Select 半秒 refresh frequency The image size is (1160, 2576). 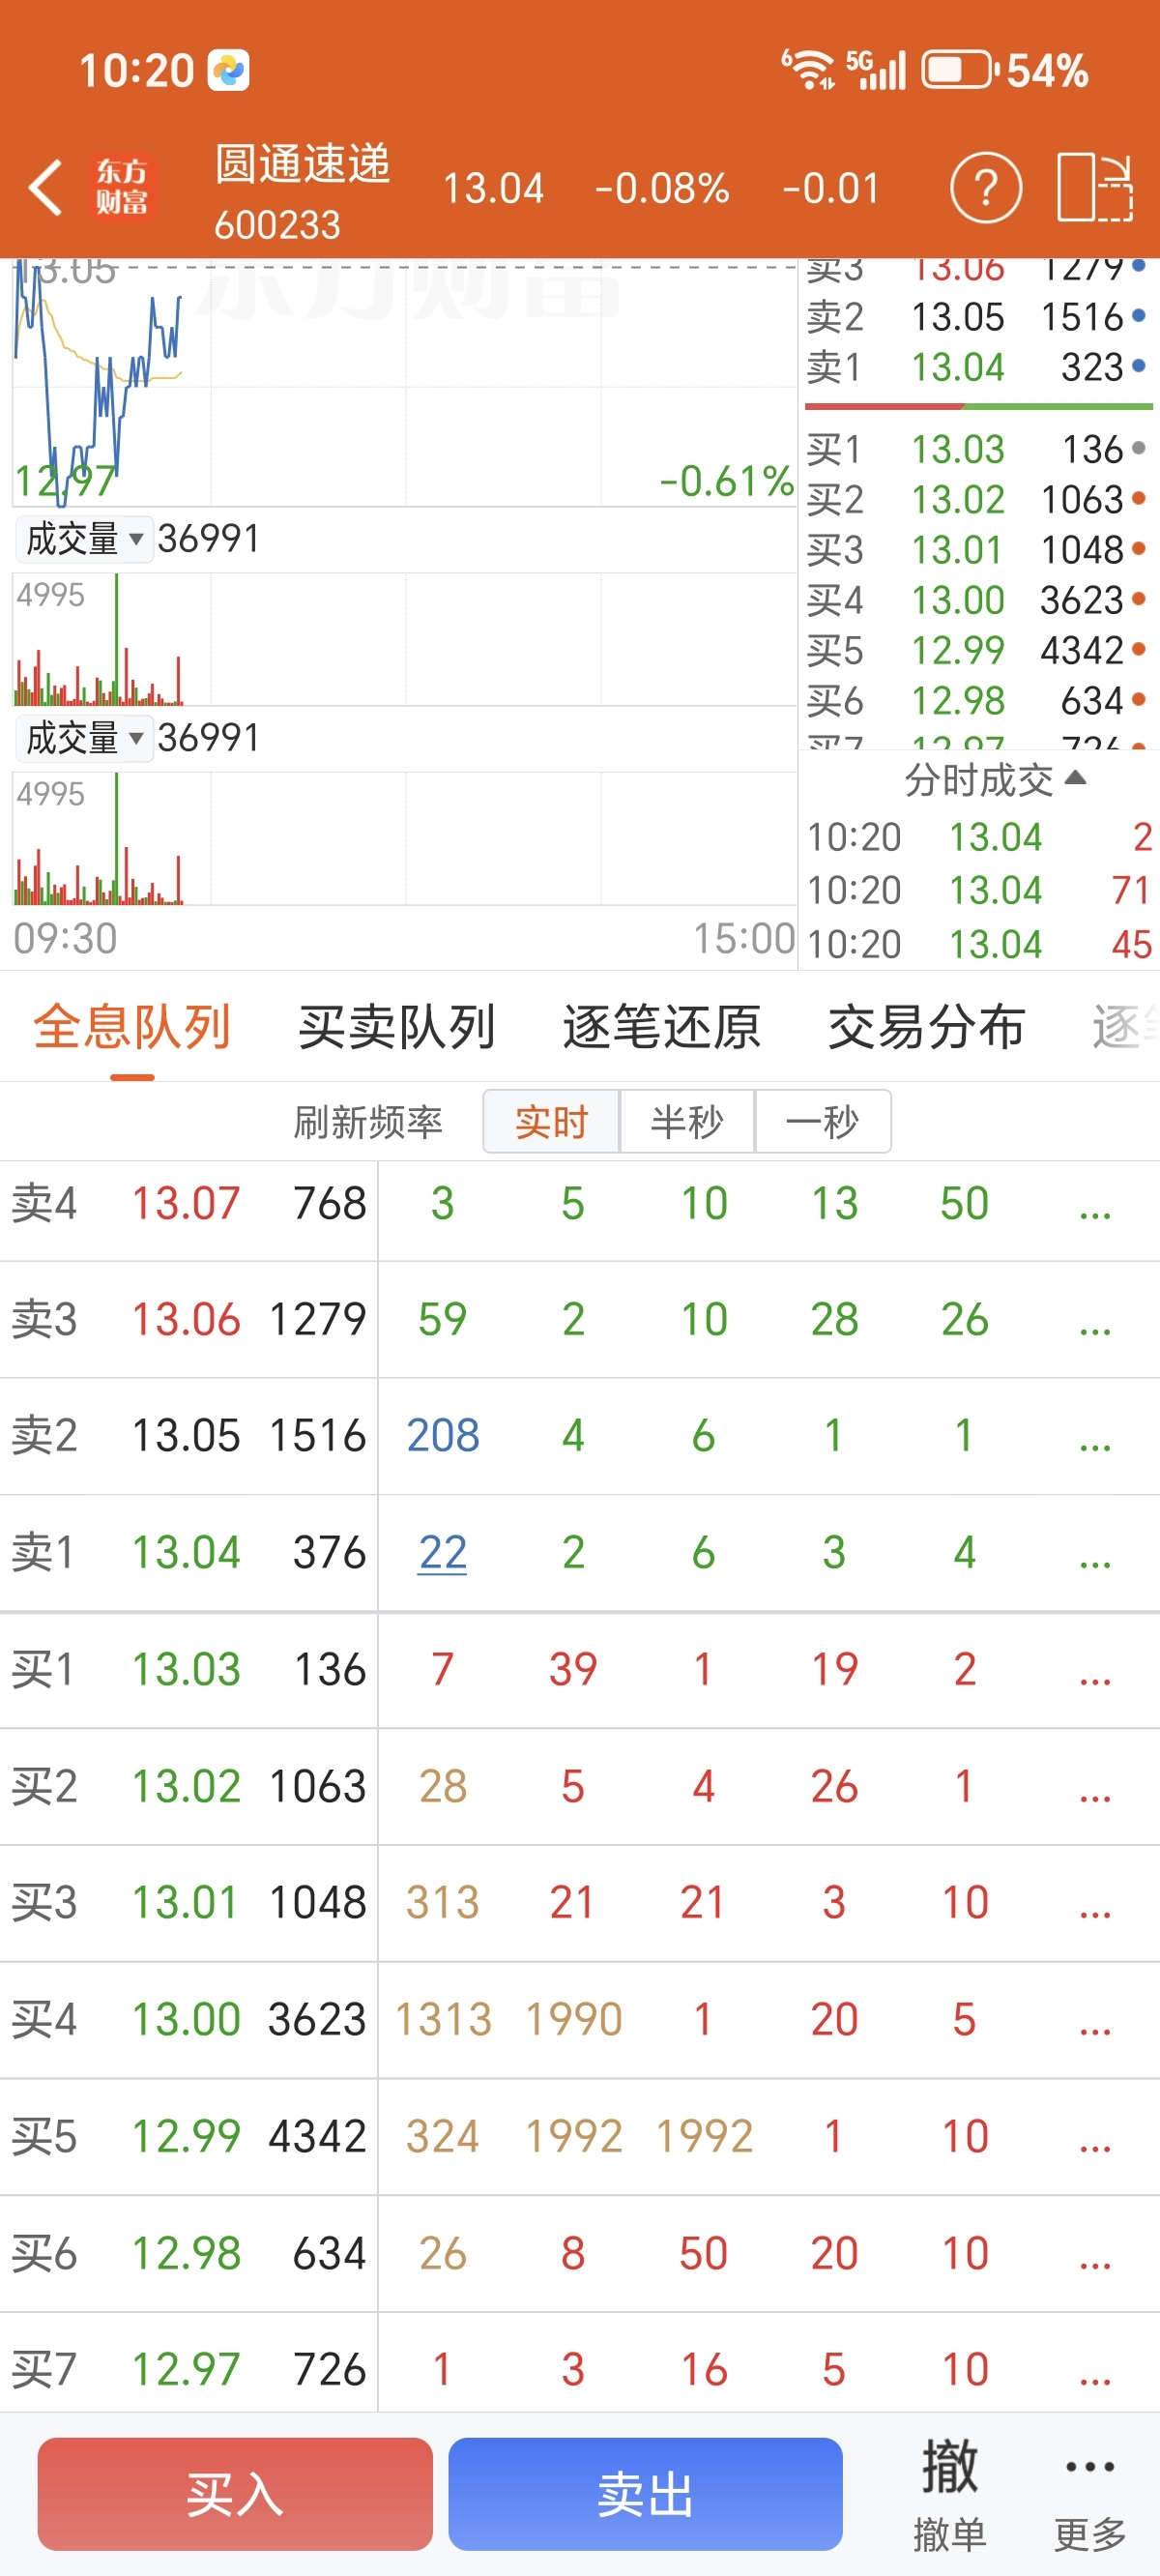pyautogui.click(x=687, y=1121)
